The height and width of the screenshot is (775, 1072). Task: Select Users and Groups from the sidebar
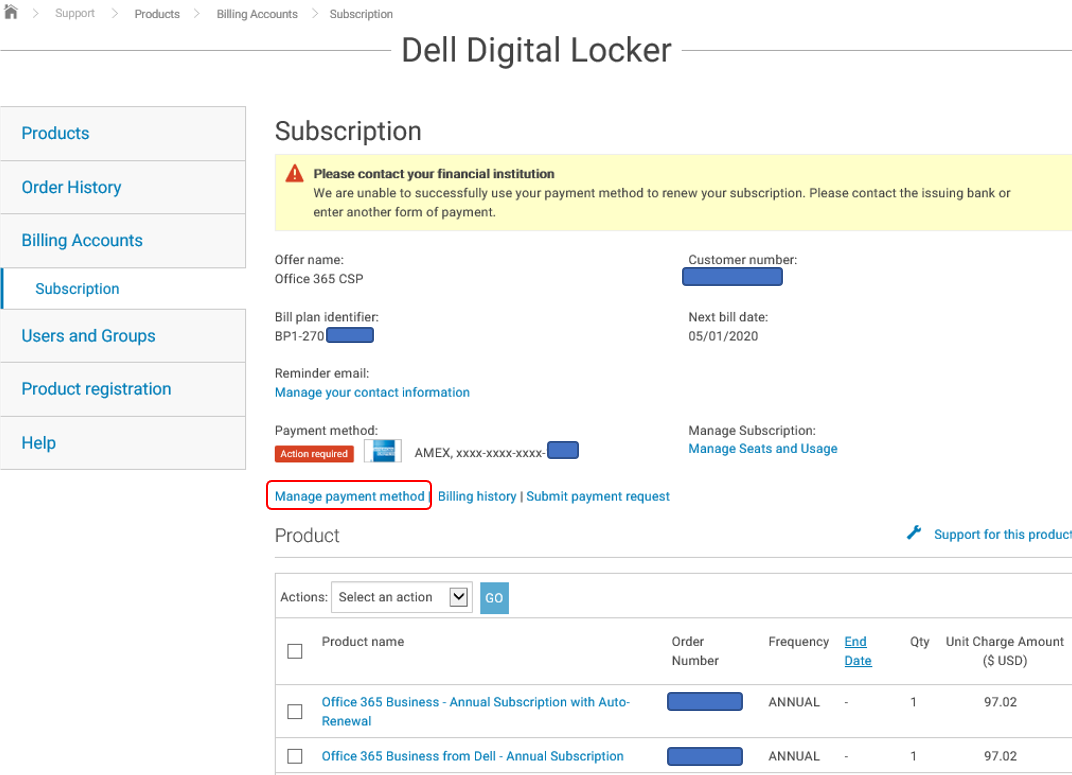(x=88, y=335)
